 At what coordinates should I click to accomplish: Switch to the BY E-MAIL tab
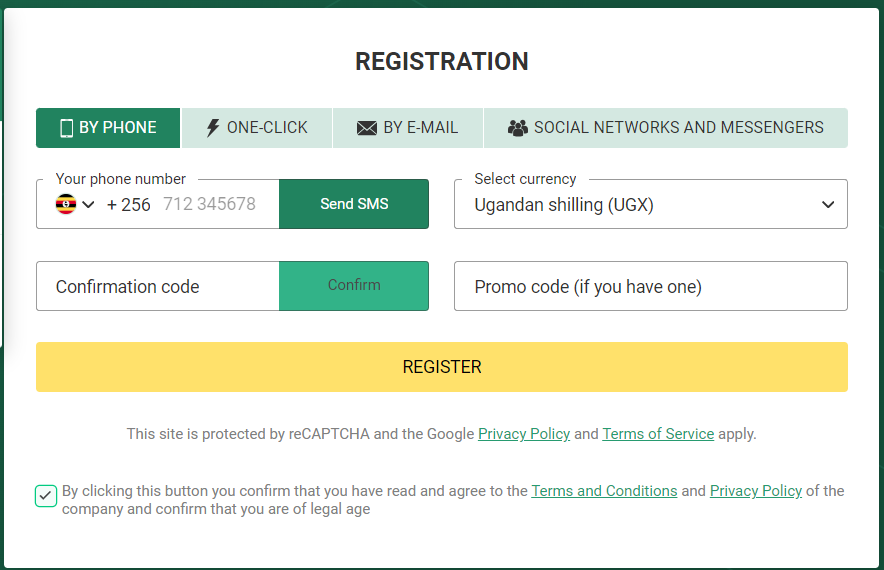[408, 128]
